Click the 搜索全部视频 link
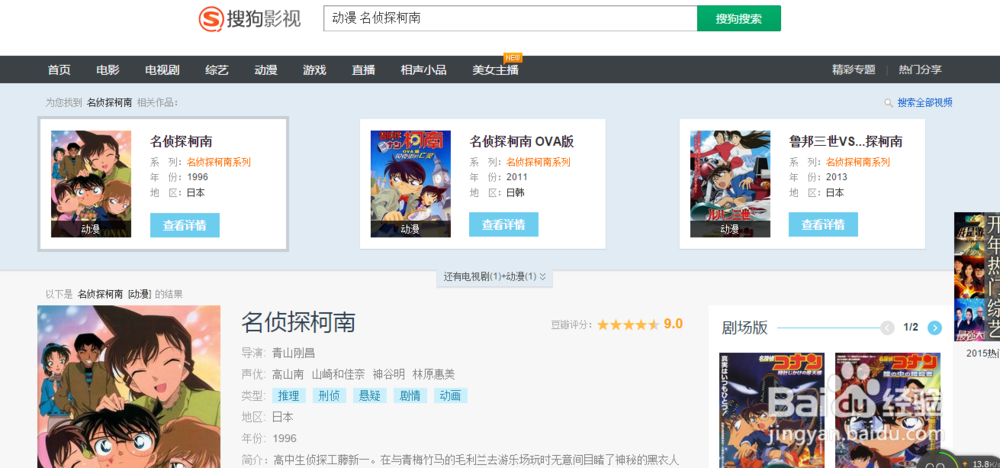This screenshot has height=468, width=1000. 925,103
